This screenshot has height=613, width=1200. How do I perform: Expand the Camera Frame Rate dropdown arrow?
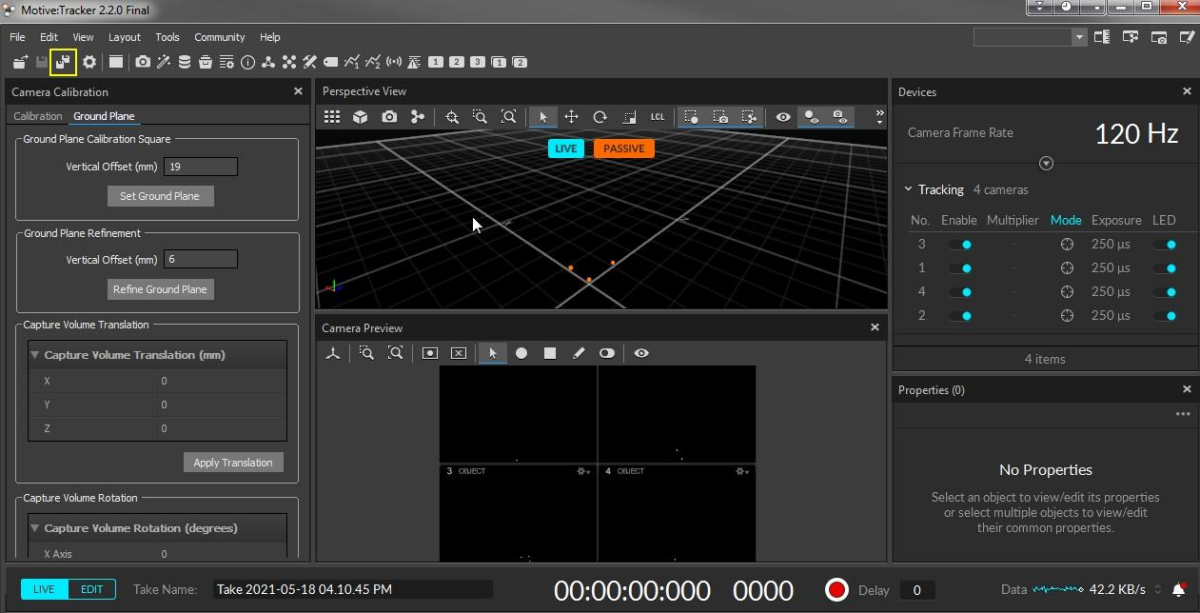pos(1046,163)
